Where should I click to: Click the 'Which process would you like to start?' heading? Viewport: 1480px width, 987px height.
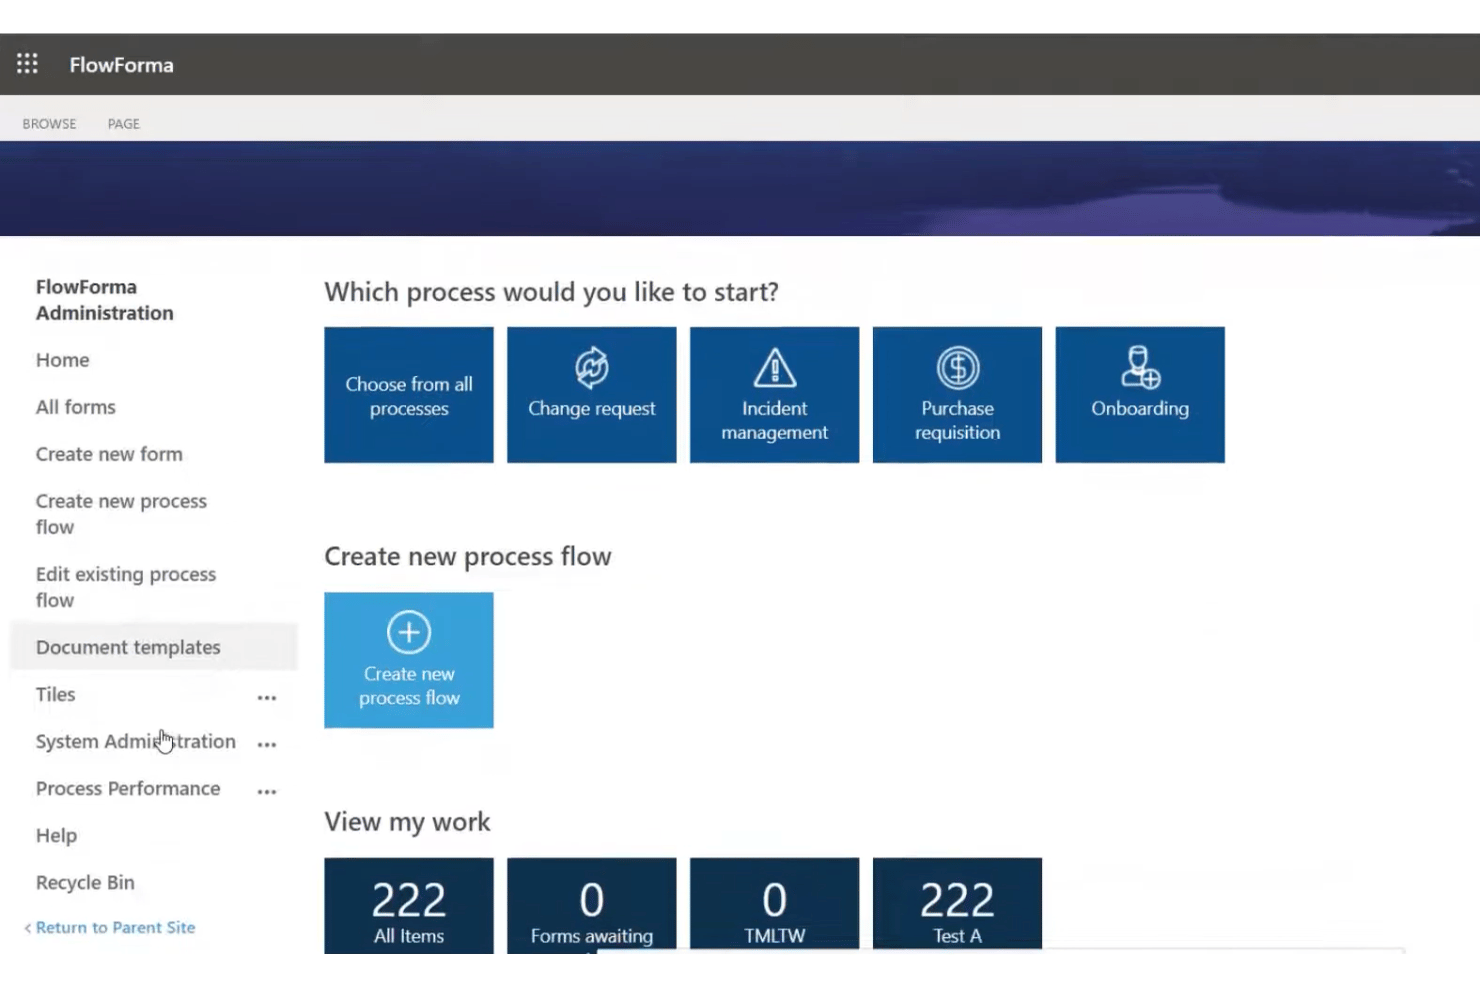tap(551, 292)
